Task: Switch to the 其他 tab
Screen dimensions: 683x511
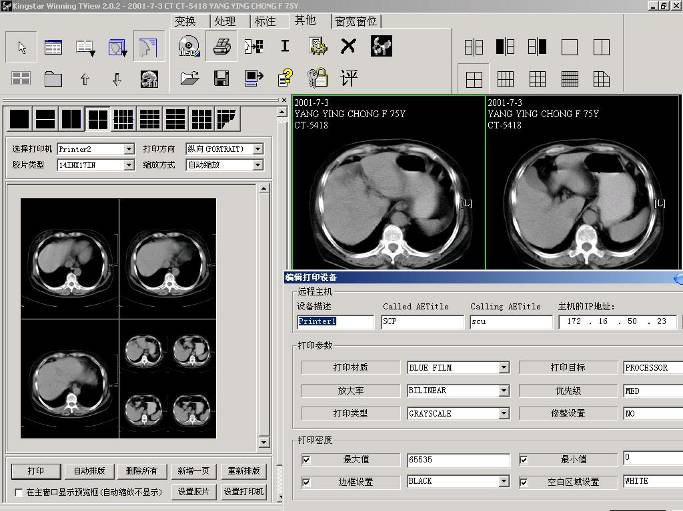Action: click(x=305, y=20)
